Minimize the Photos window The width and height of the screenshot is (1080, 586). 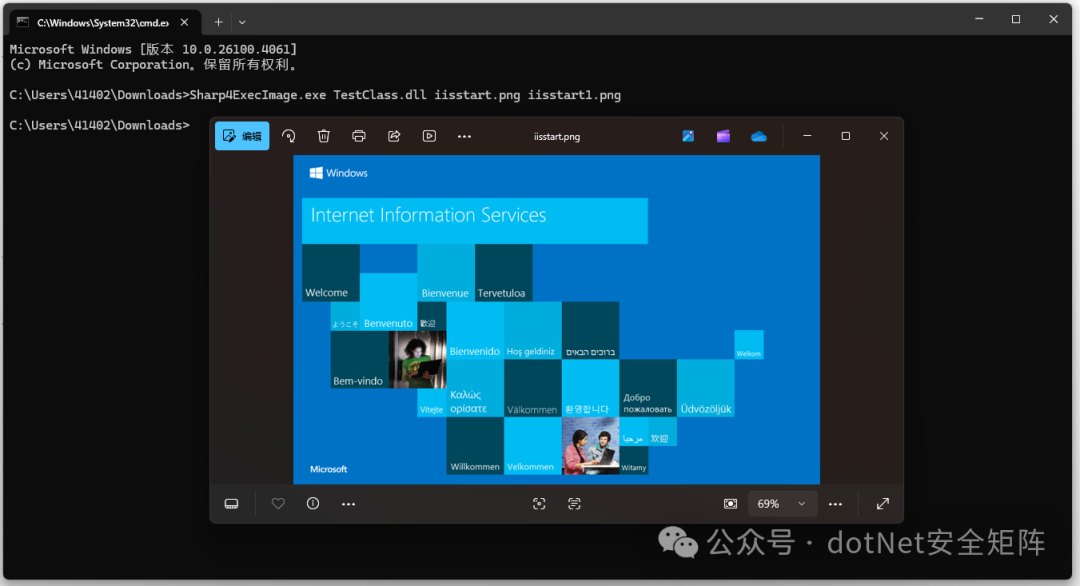[807, 136]
